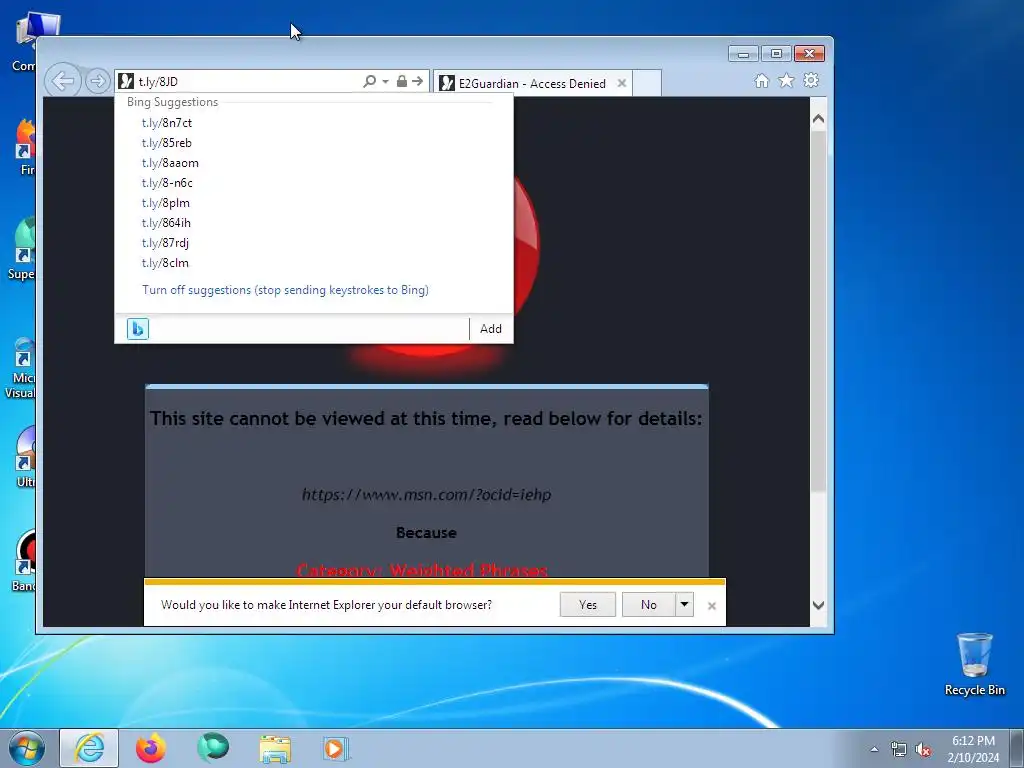Show hidden tray icons arrow

[874, 749]
